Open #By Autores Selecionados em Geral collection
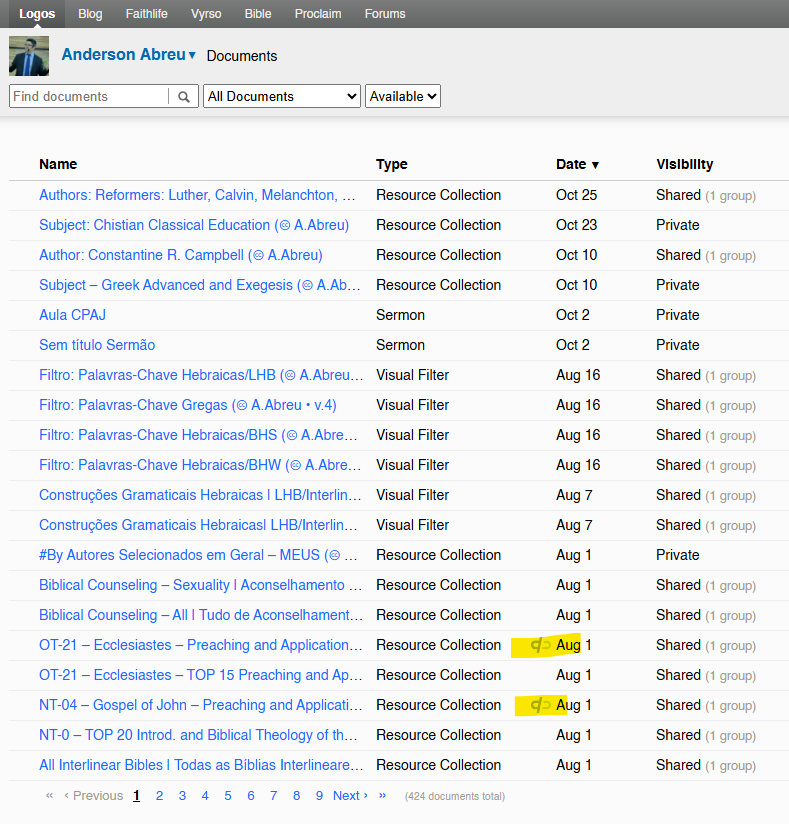This screenshot has height=824, width=789. tap(198, 555)
